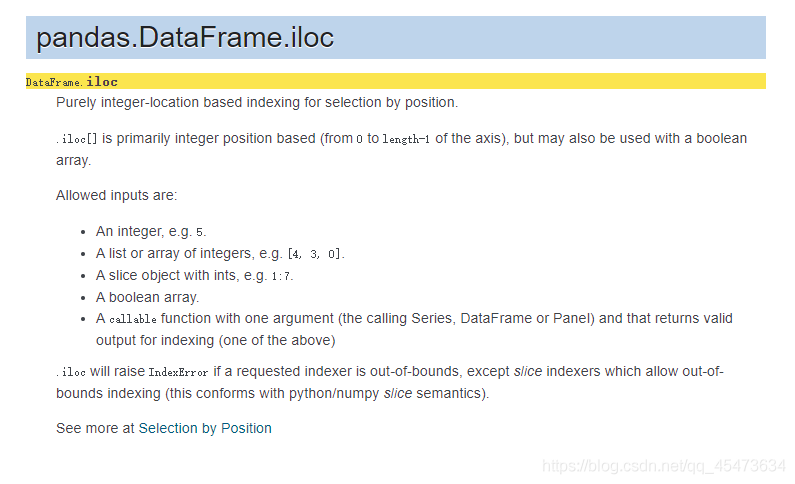
Task: Click ".iloc" code before "will raise"
Action: pyautogui.click(x=71, y=372)
